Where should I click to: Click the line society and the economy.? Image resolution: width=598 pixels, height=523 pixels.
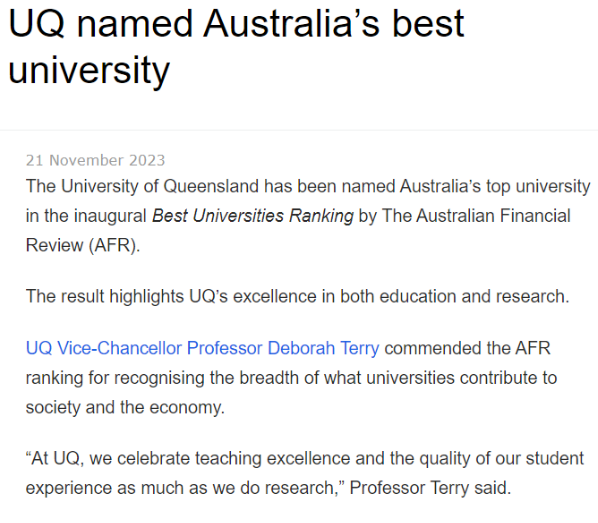[125, 407]
